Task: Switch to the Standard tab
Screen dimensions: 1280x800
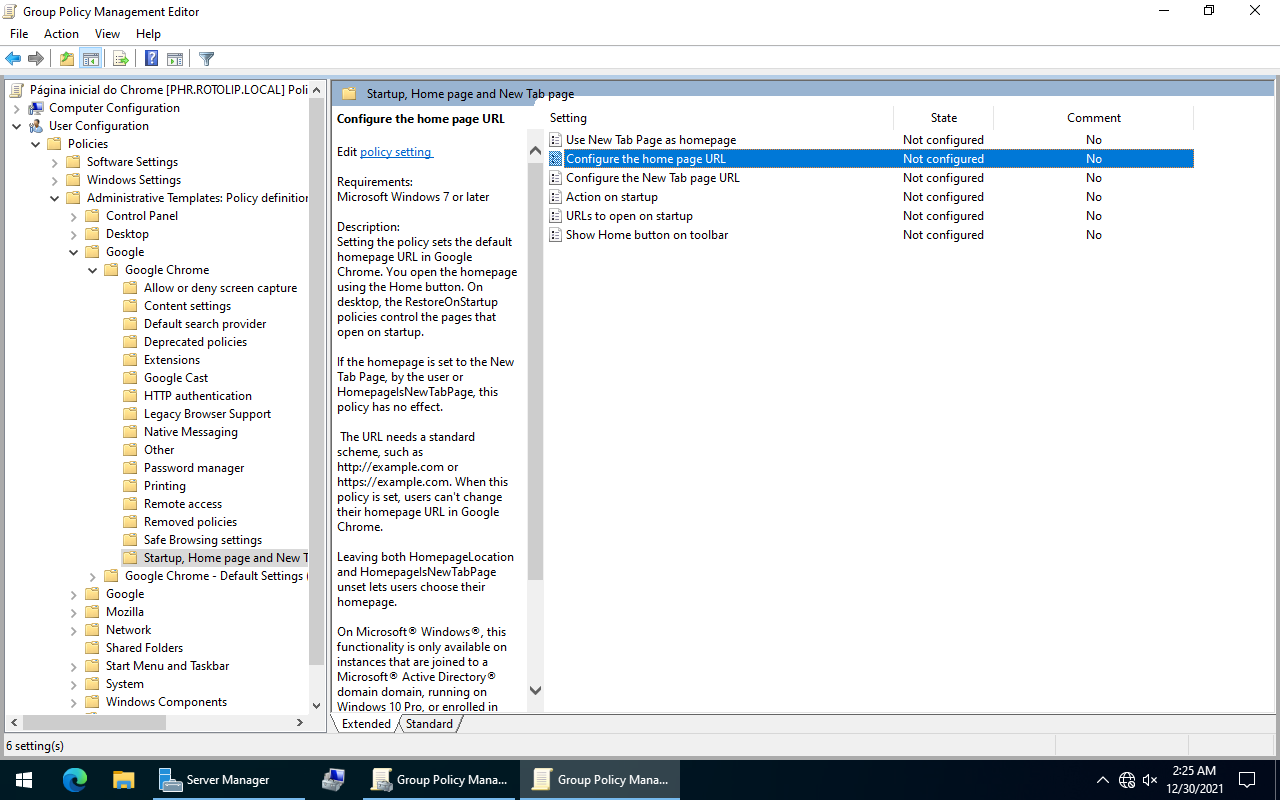Action: pyautogui.click(x=429, y=724)
